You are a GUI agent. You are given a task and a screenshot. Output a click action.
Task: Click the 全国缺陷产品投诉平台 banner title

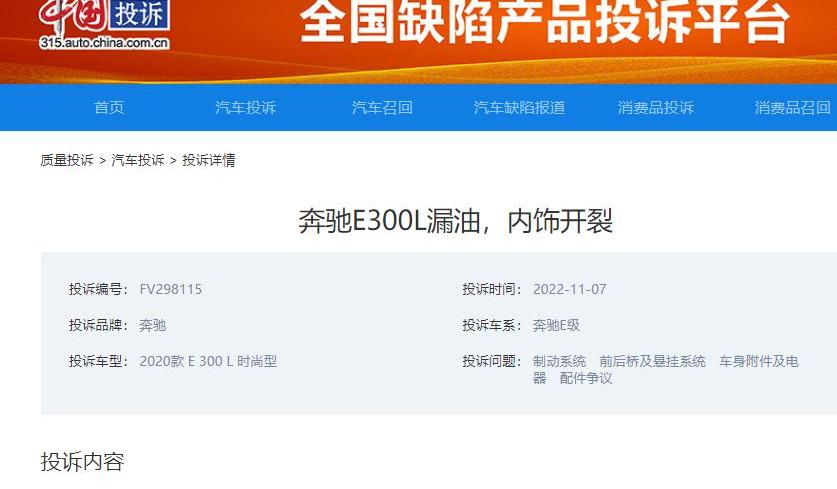tap(544, 22)
